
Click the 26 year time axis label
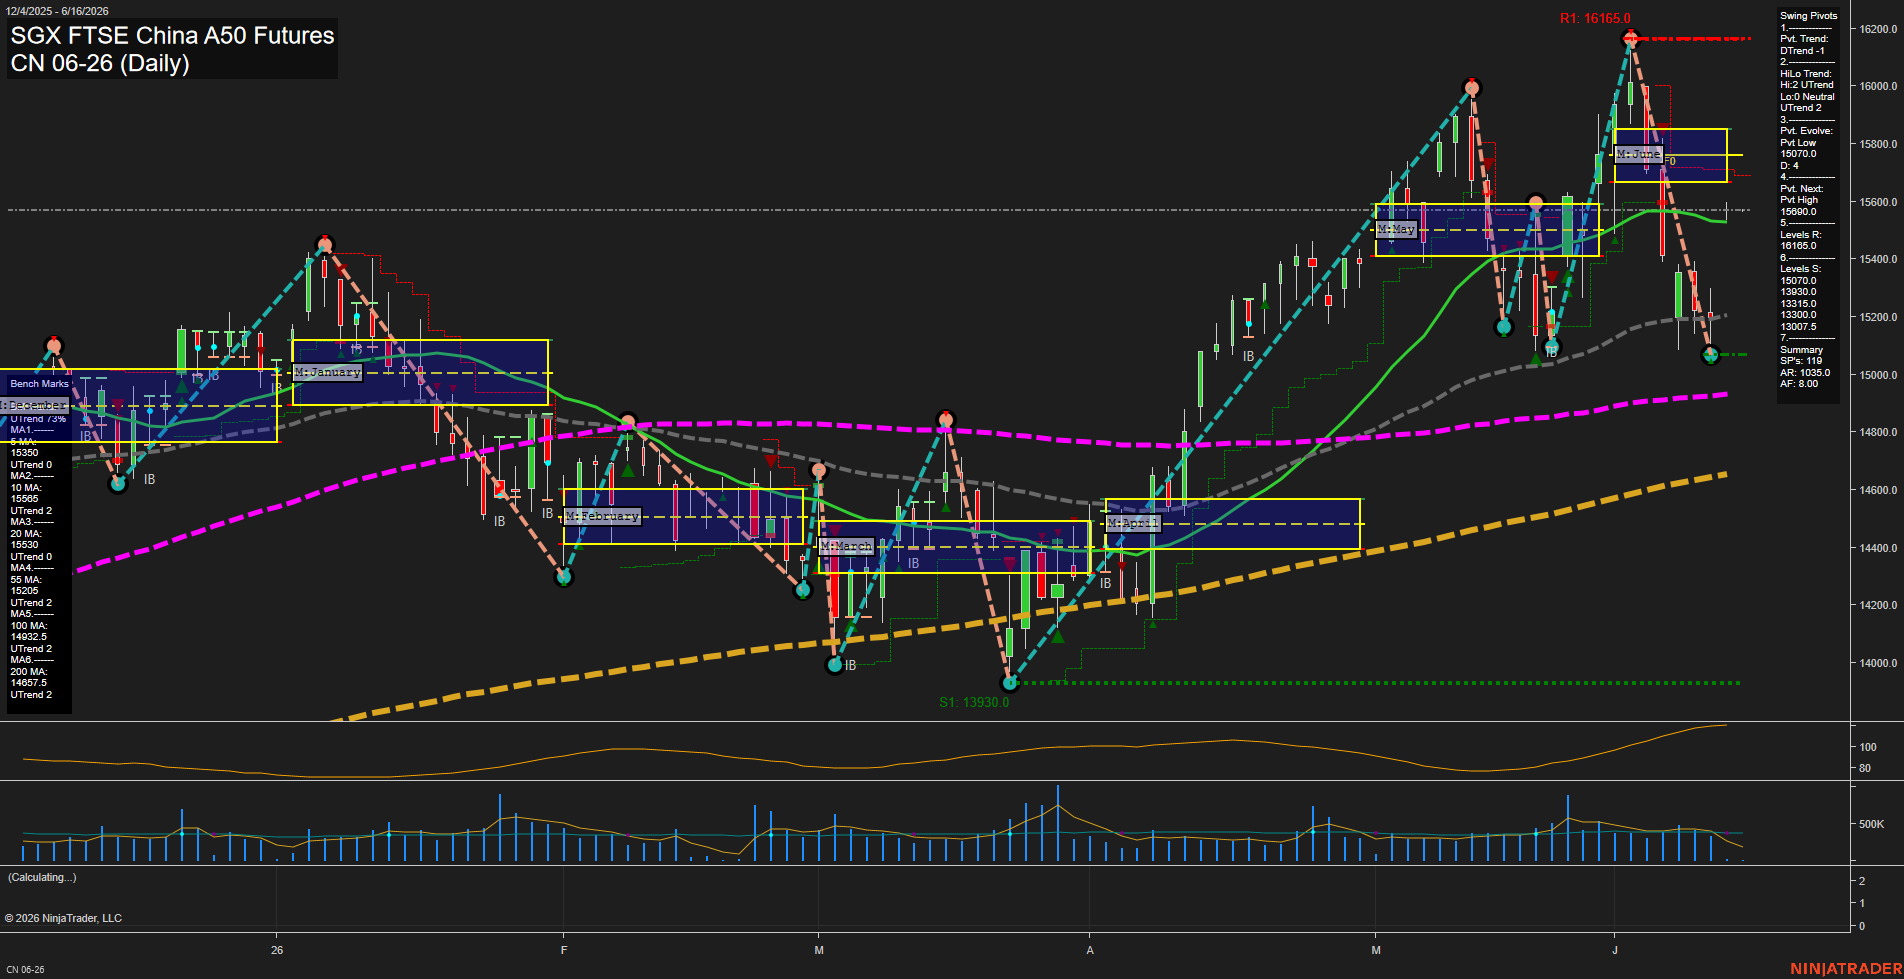pos(277,950)
